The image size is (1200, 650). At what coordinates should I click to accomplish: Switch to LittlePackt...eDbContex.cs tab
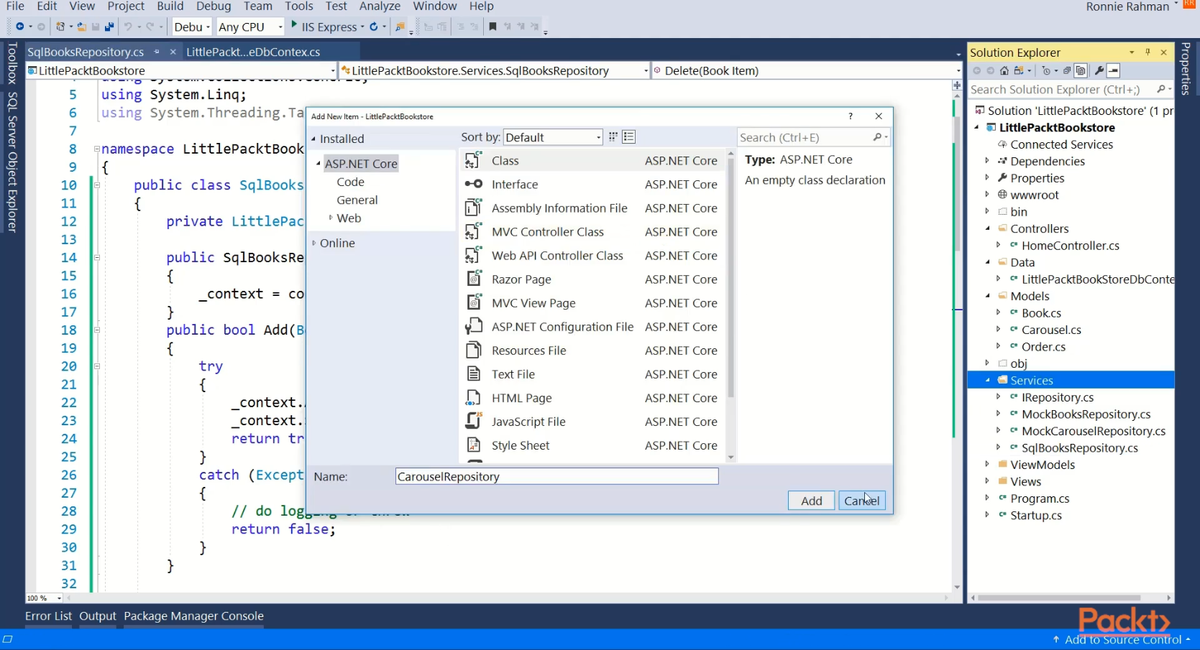tap(253, 52)
